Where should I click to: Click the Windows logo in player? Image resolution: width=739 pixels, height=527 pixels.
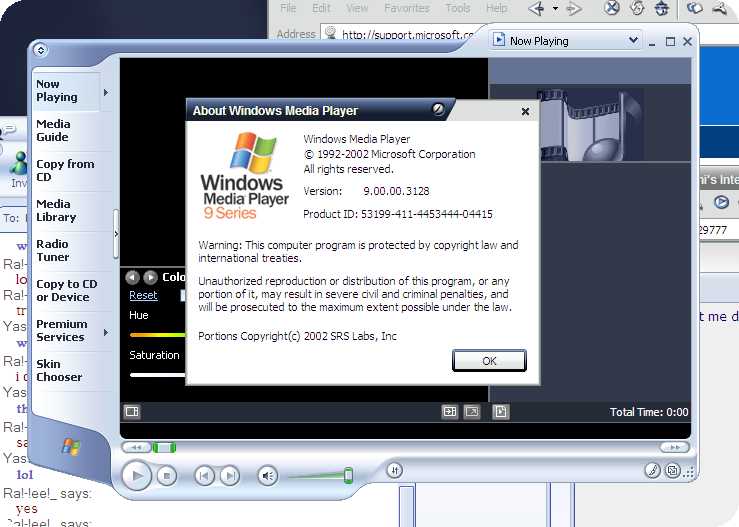click(71, 446)
